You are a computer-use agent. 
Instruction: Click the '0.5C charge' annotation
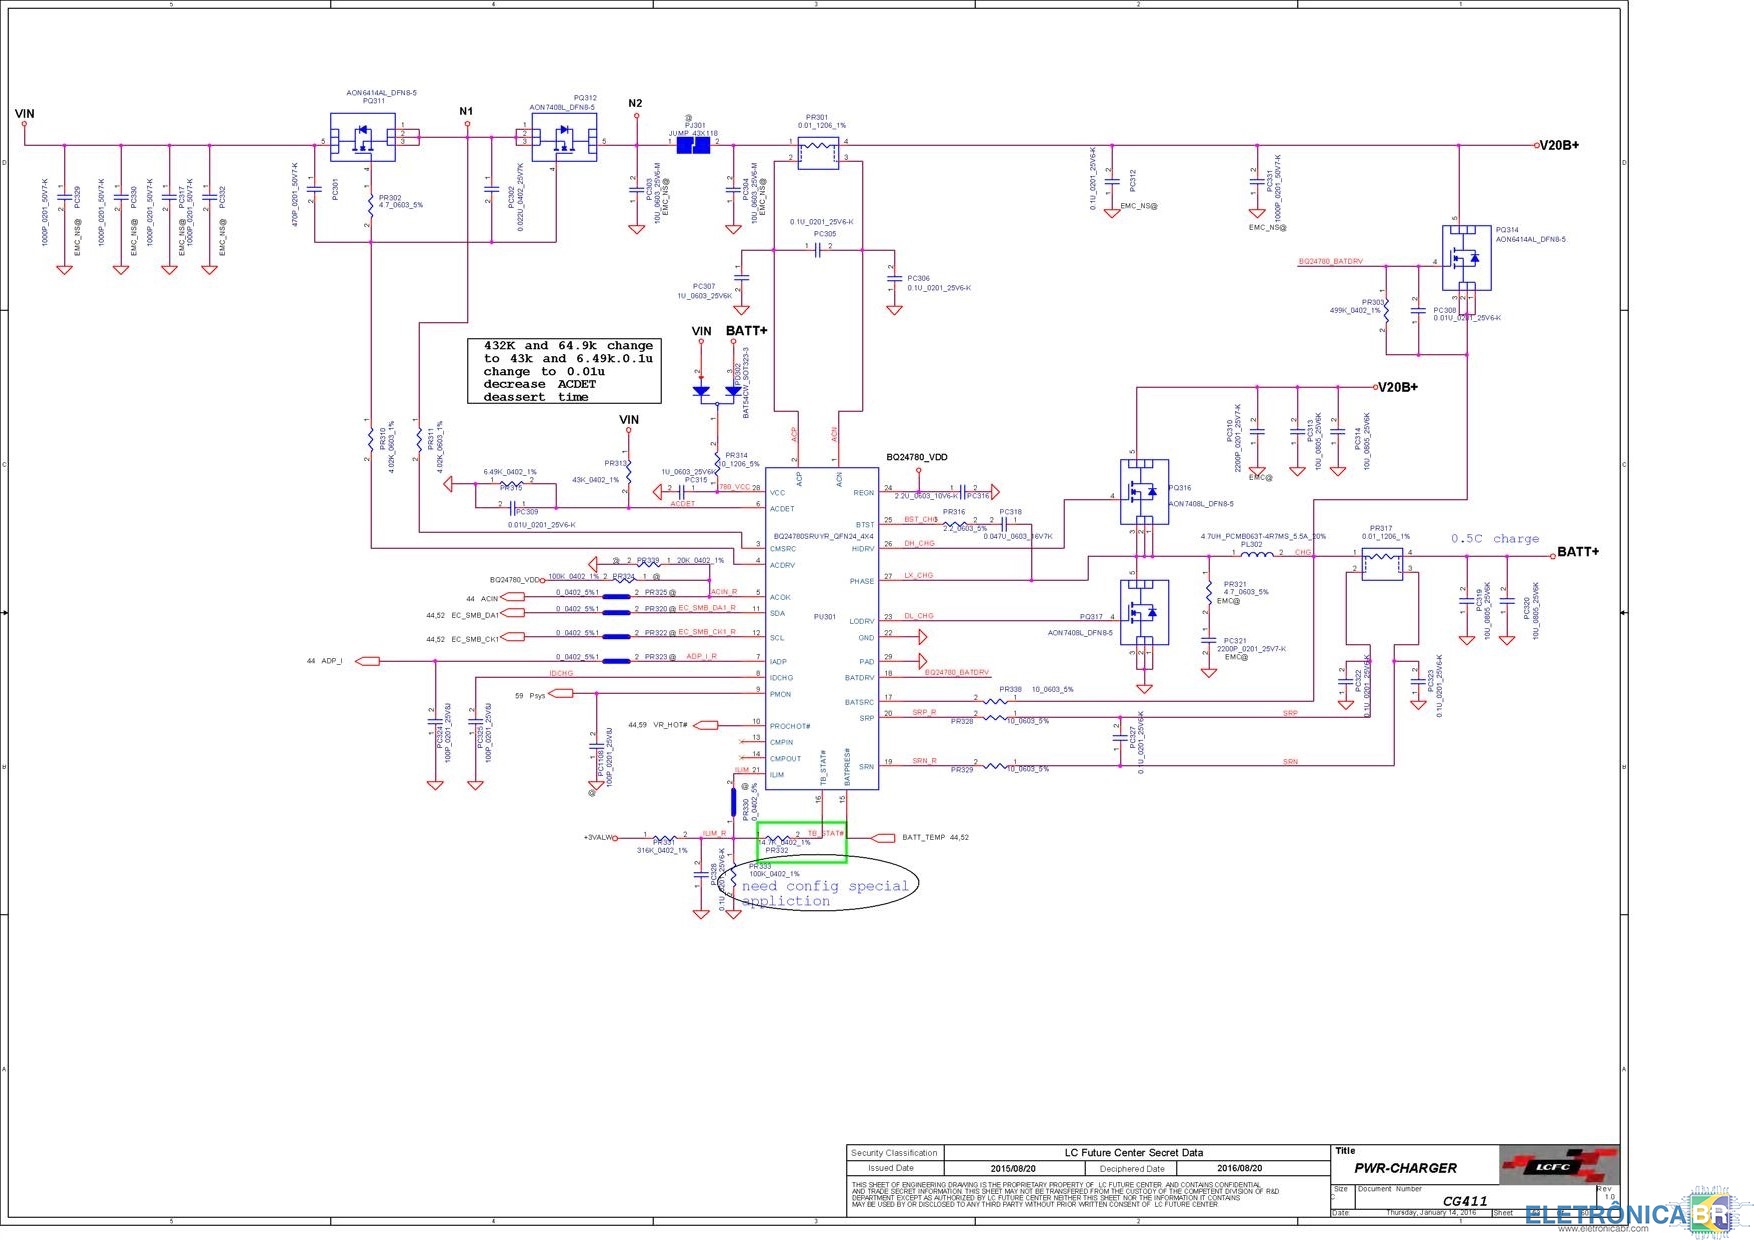pyautogui.click(x=1495, y=538)
